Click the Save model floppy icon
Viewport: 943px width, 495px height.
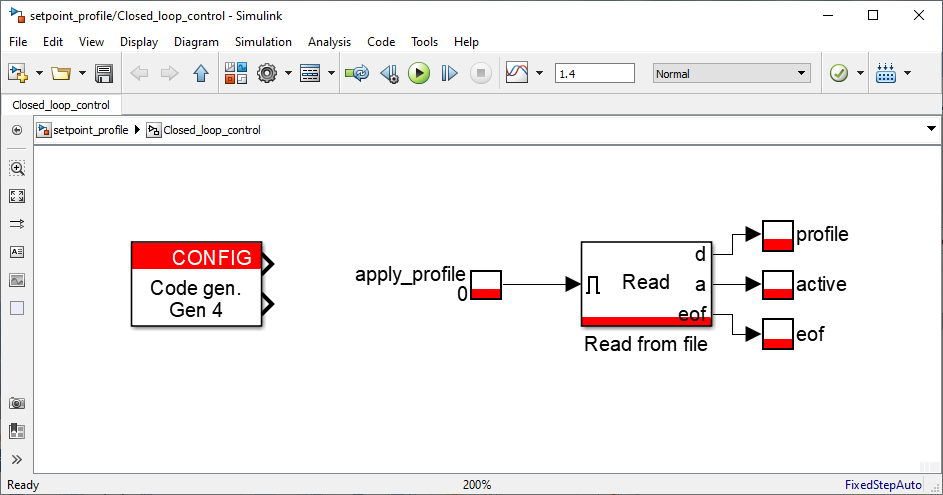[104, 73]
